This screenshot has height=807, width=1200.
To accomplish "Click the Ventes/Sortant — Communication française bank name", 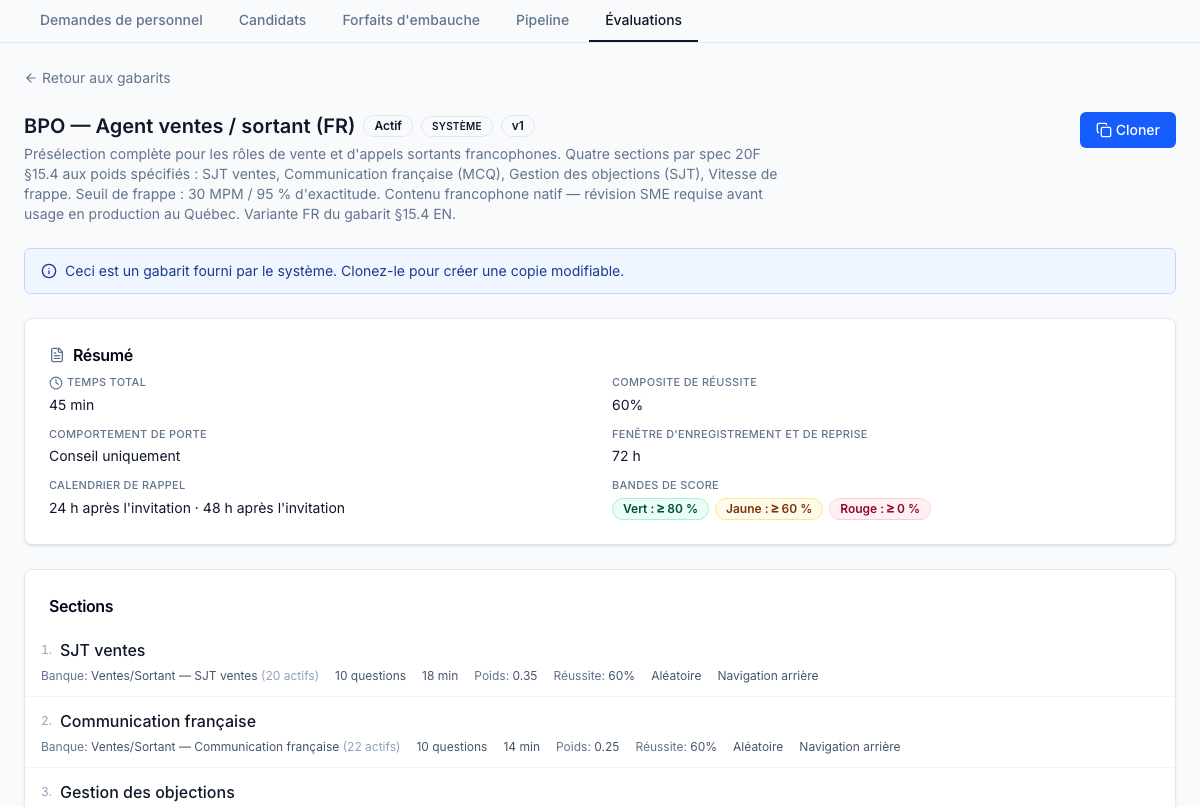I will pyautogui.click(x=215, y=747).
